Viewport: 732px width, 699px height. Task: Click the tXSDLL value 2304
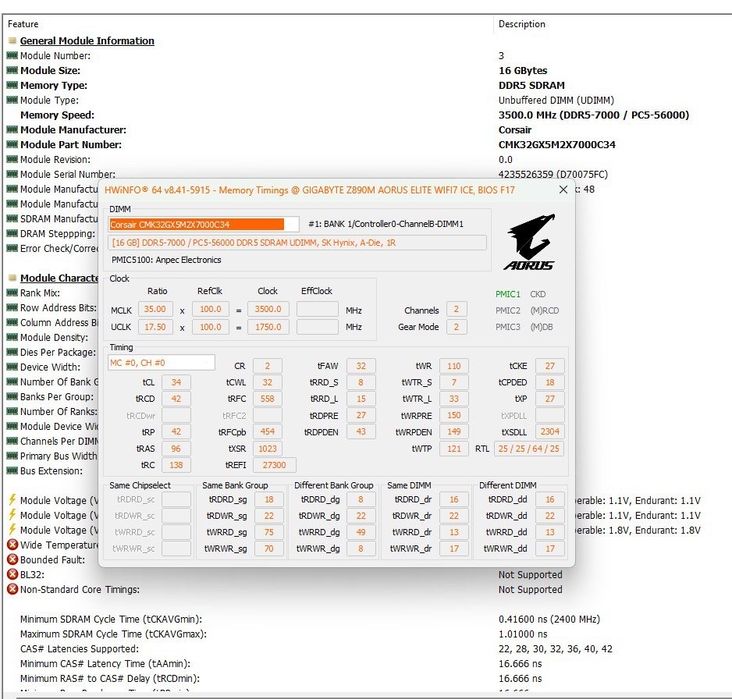(550, 432)
